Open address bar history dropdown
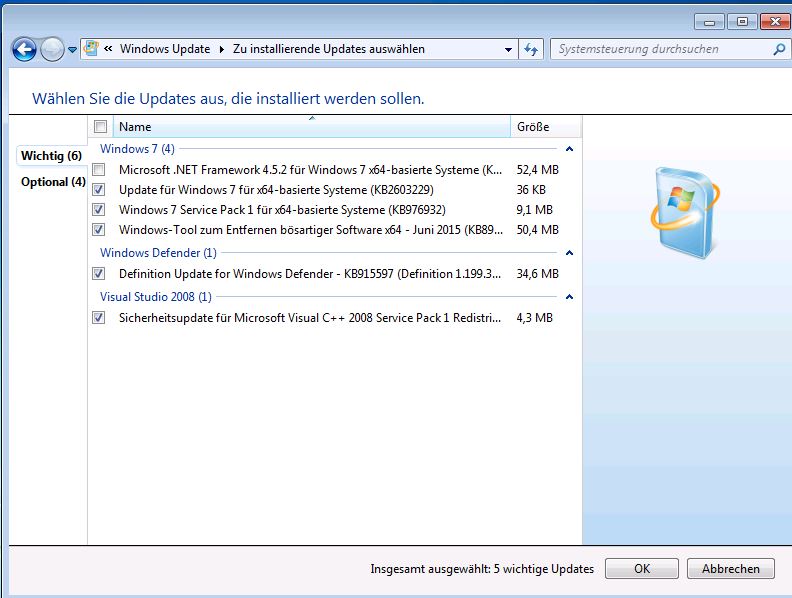 [508, 49]
